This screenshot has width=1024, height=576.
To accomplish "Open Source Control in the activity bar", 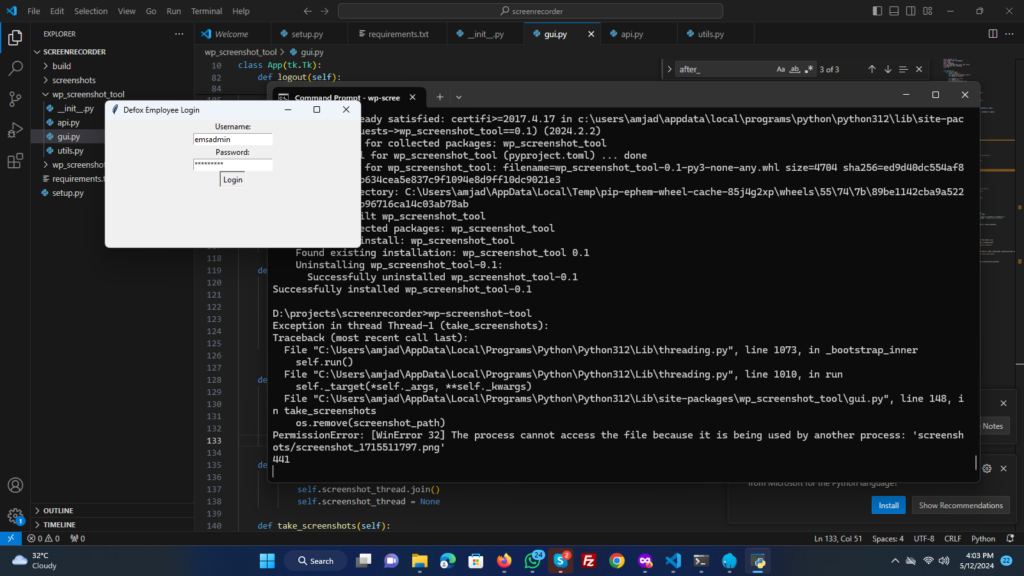I will click(16, 99).
